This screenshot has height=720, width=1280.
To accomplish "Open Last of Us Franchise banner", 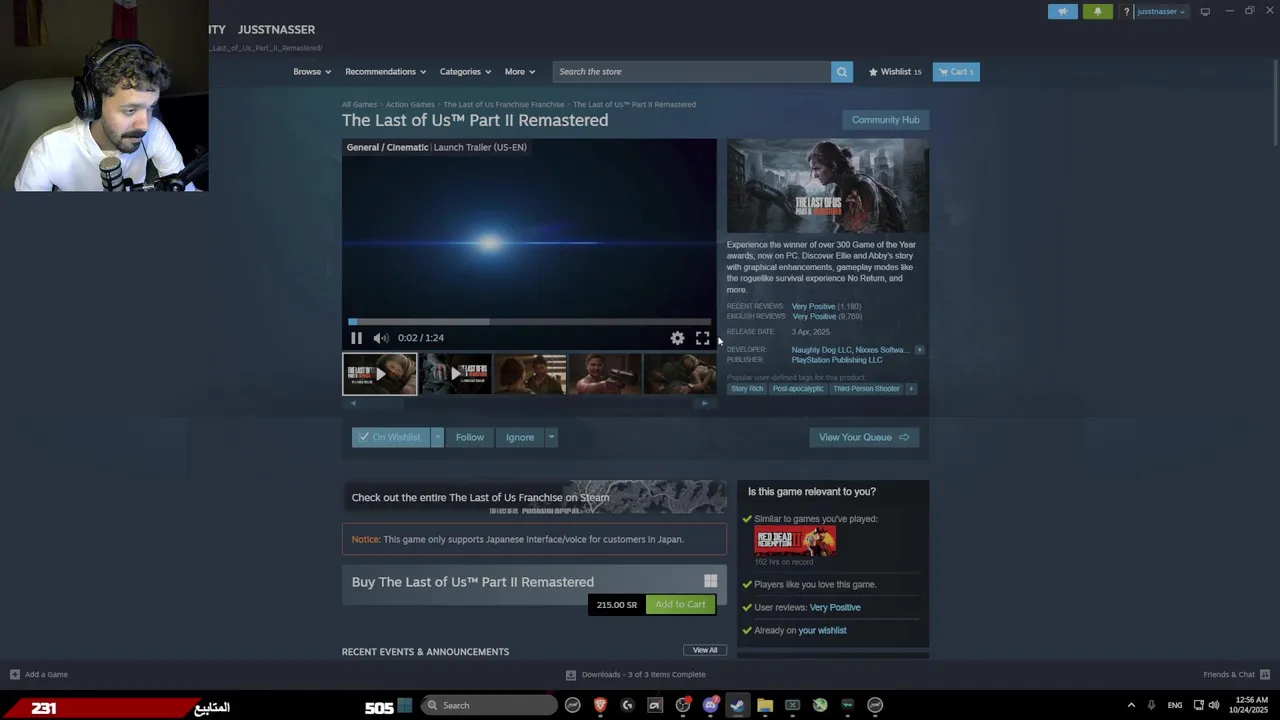I will pos(535,497).
